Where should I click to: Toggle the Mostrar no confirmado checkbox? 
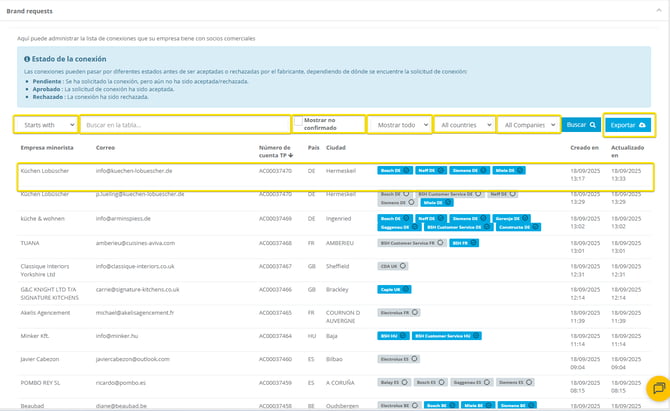pos(298,121)
